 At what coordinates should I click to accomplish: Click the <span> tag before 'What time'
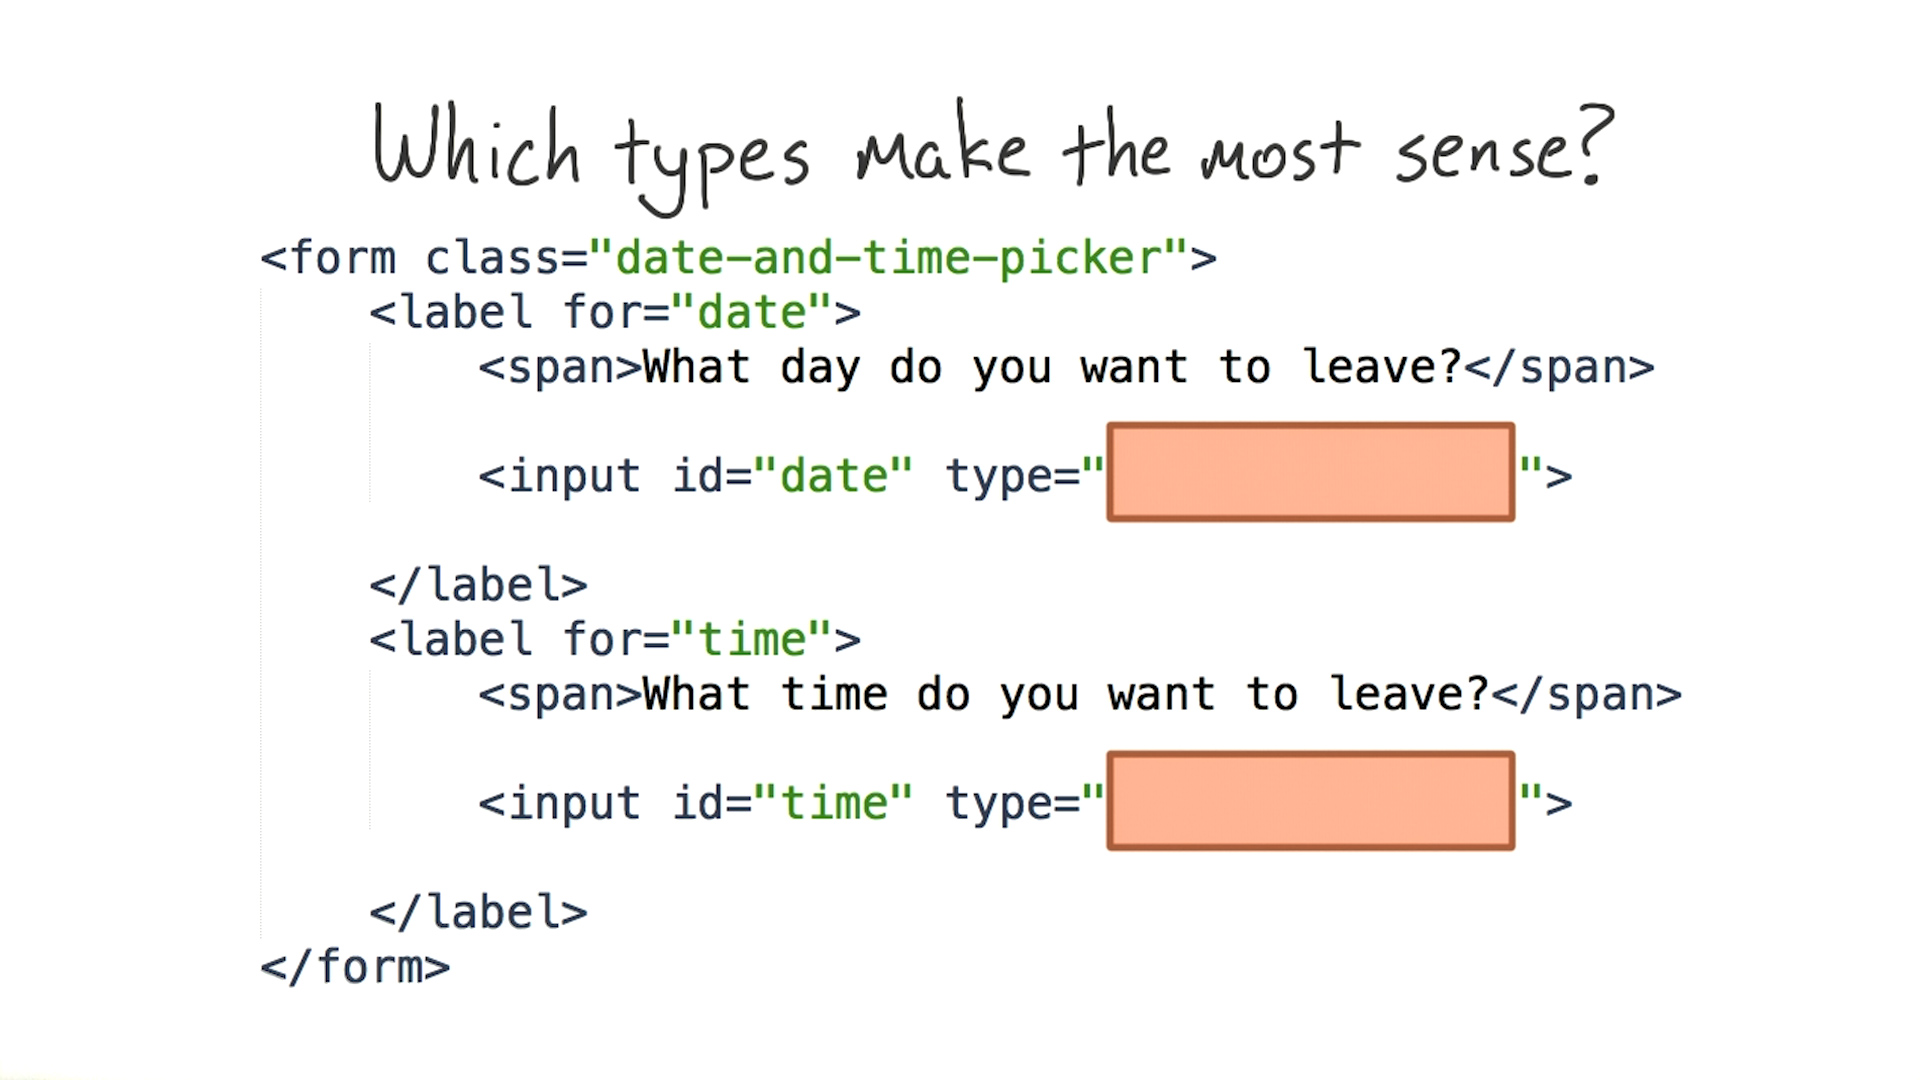point(560,695)
